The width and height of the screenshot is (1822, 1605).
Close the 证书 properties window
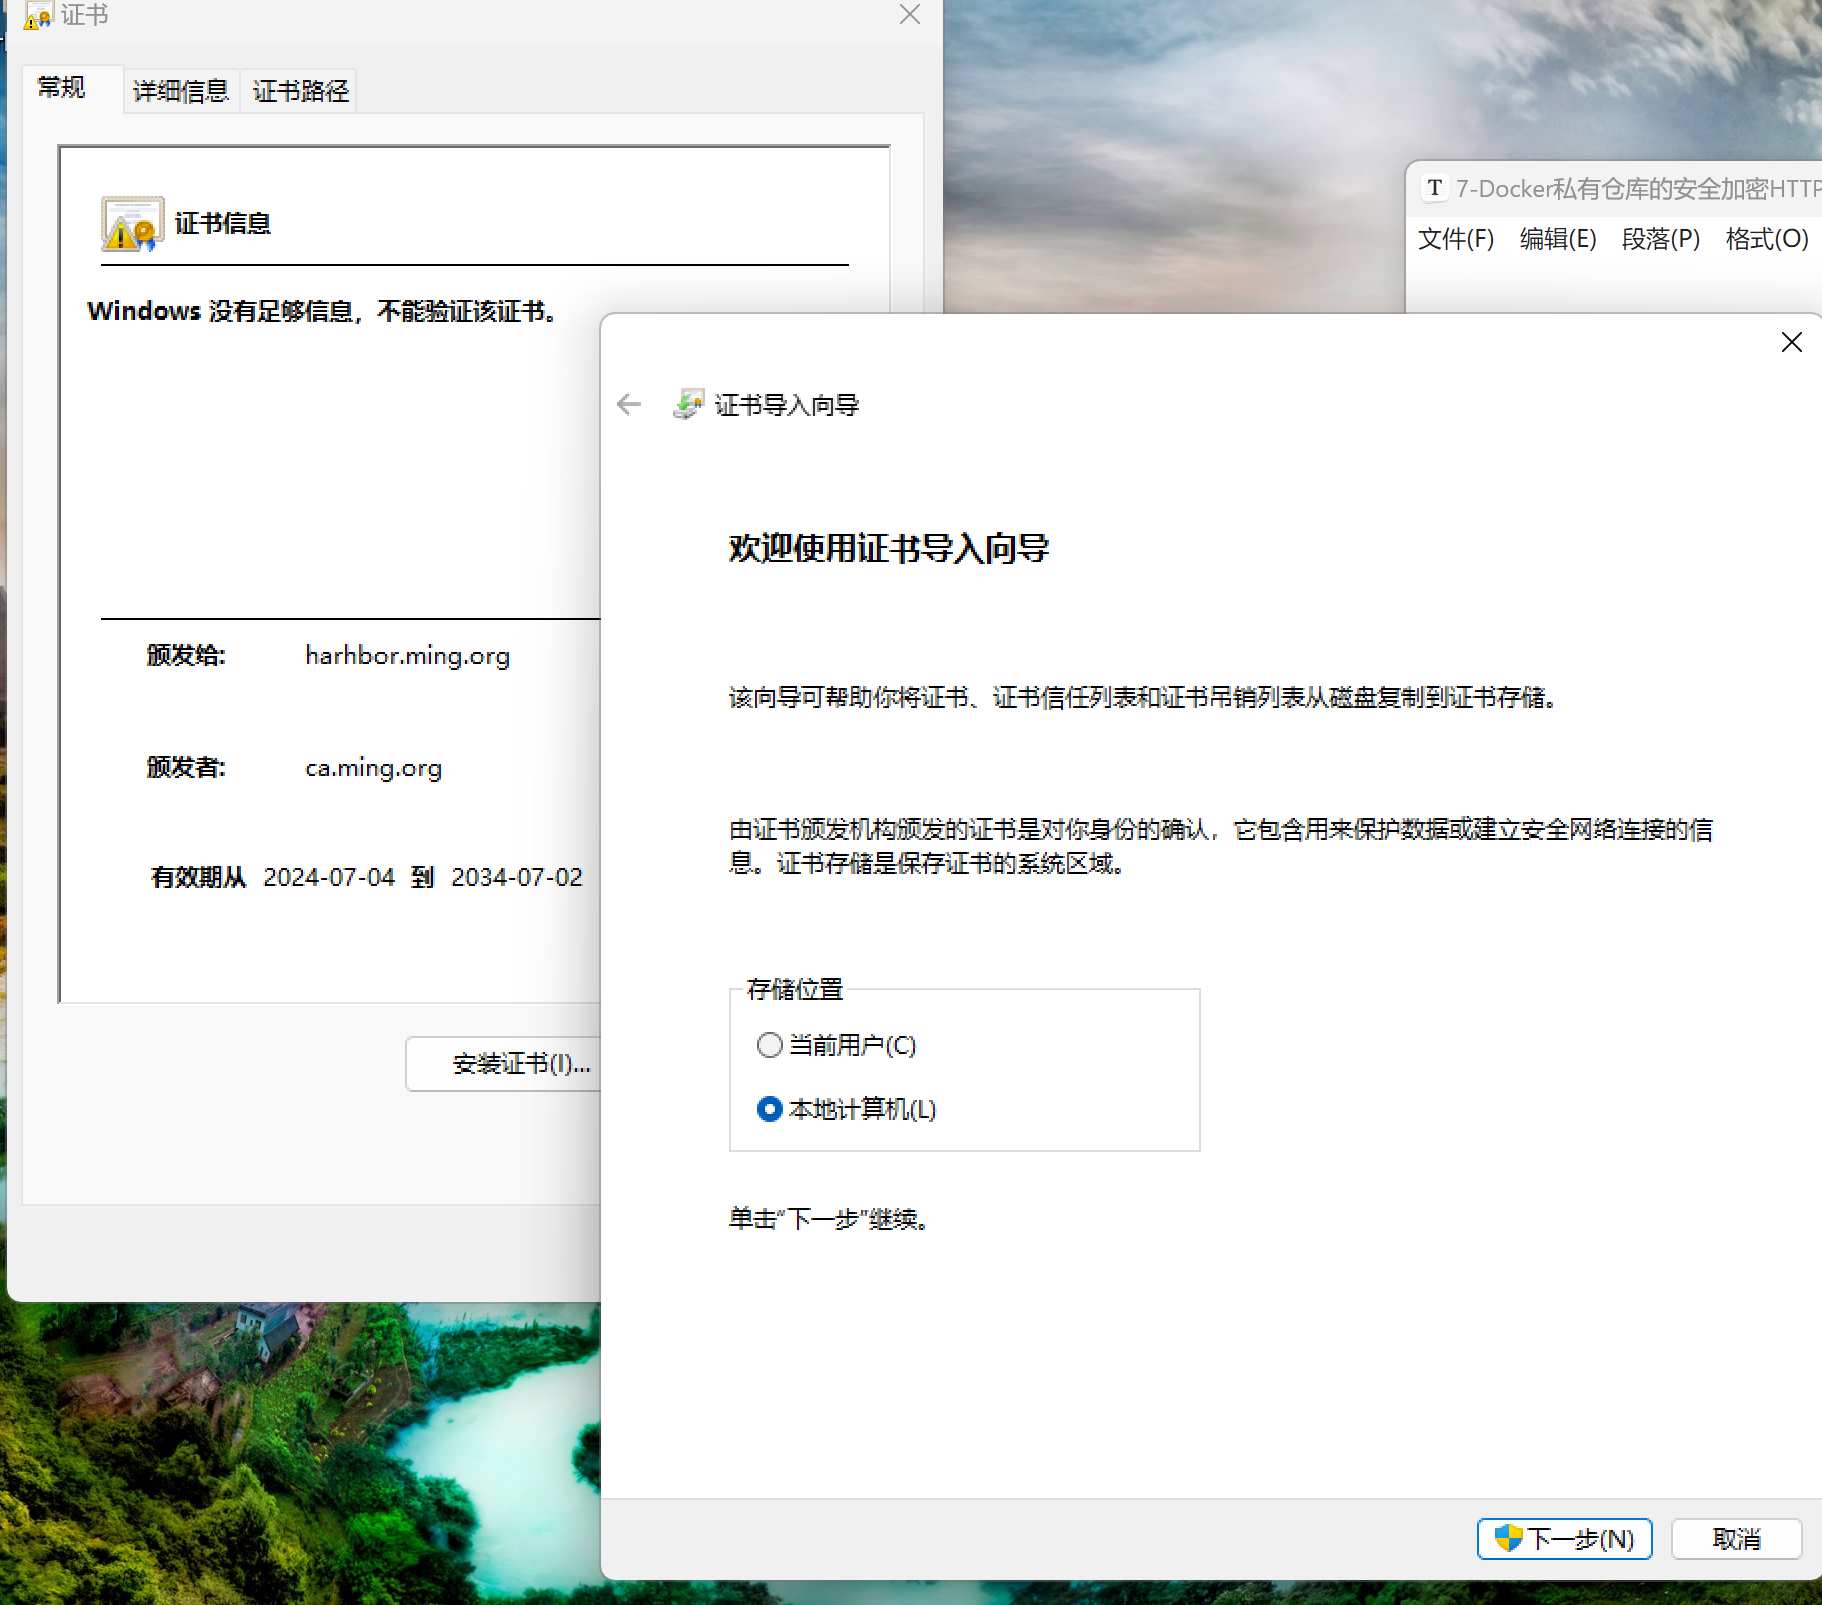(909, 15)
